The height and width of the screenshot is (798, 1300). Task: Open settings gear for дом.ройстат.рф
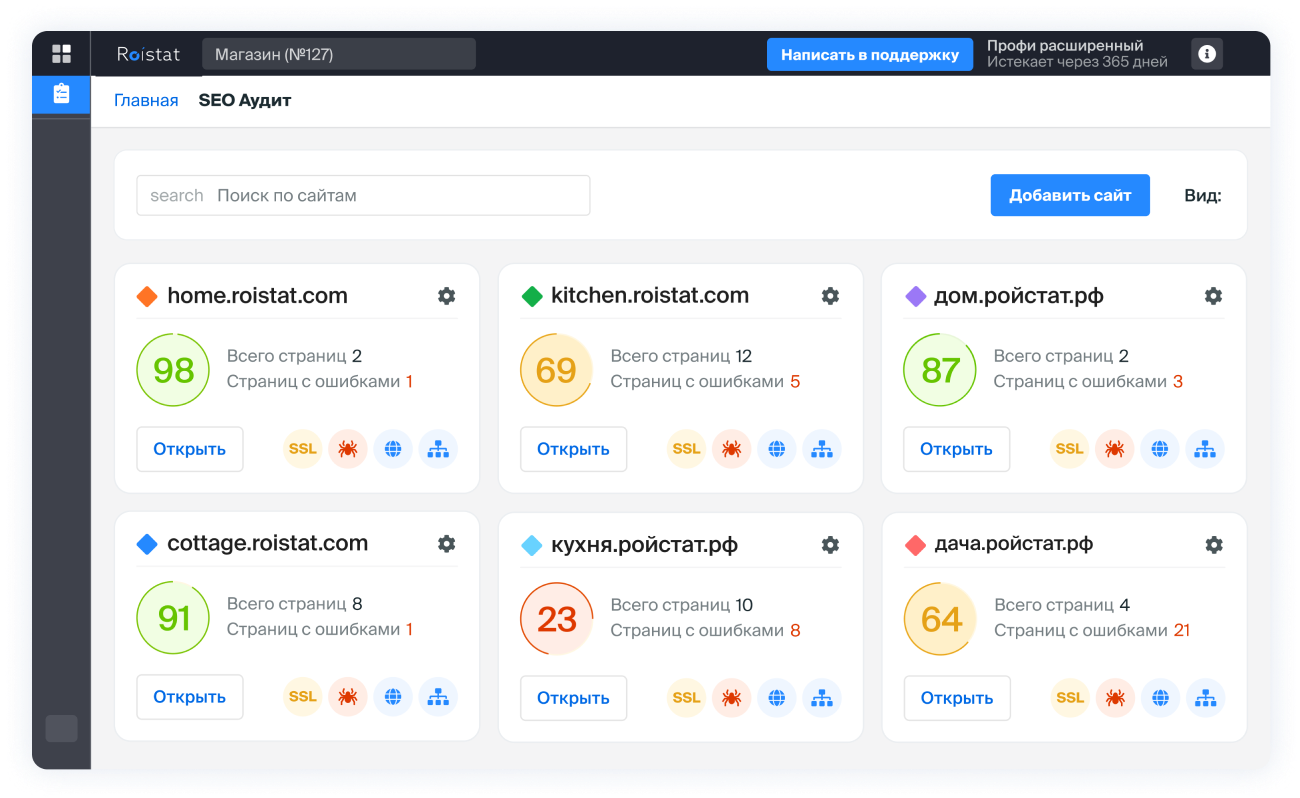(1213, 296)
